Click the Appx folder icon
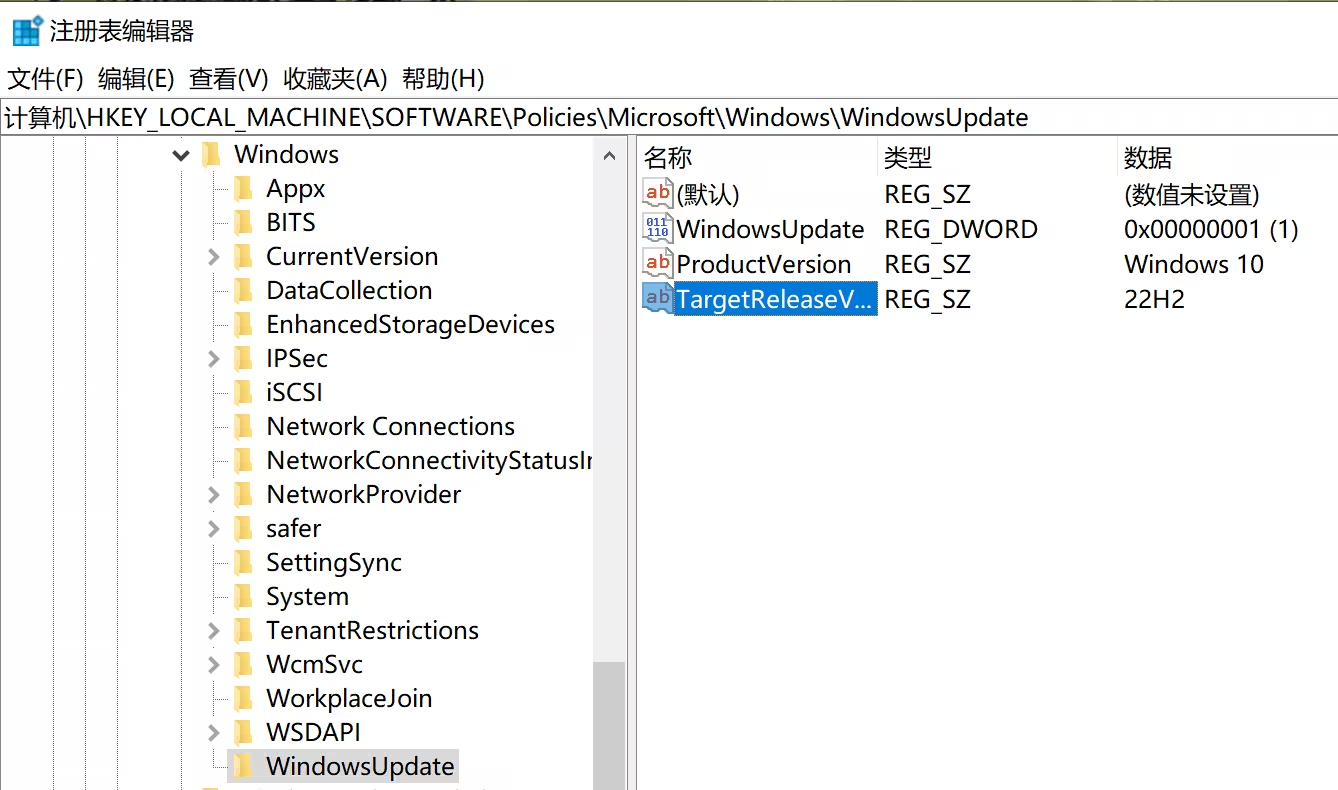Image resolution: width=1338 pixels, height=790 pixels. [x=243, y=188]
